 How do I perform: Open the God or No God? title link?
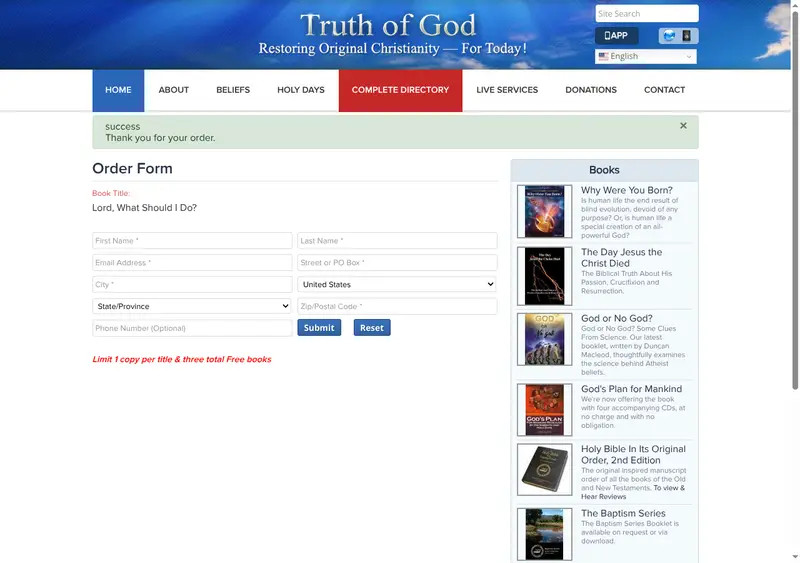click(616, 318)
